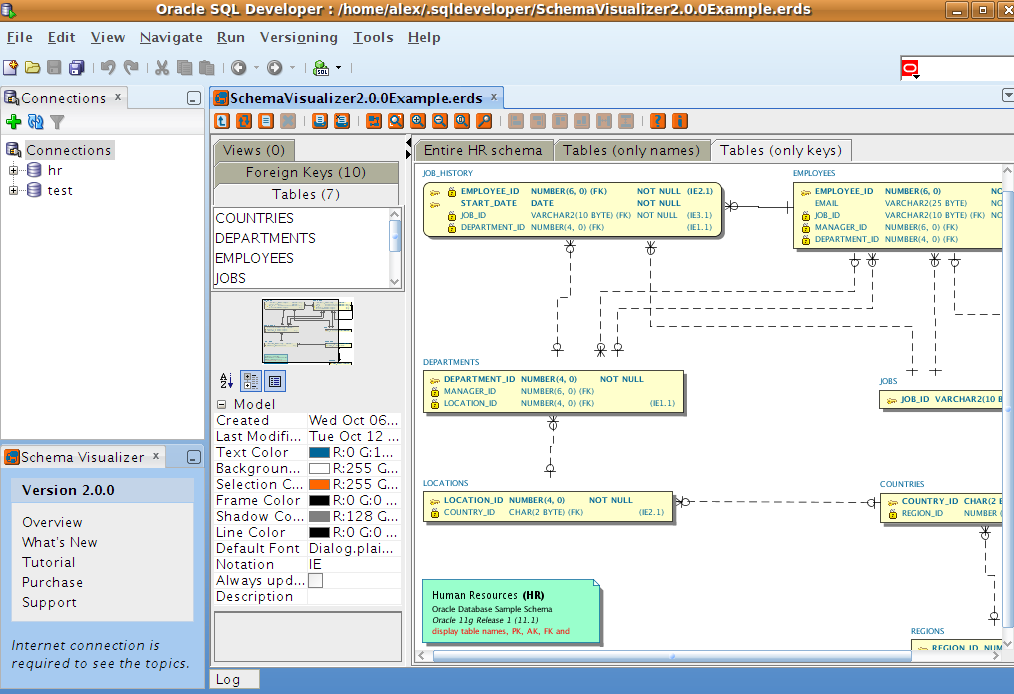Click the Reset Zoom magnifier icon
Viewport: 1014px width, 694px height.
(462, 121)
